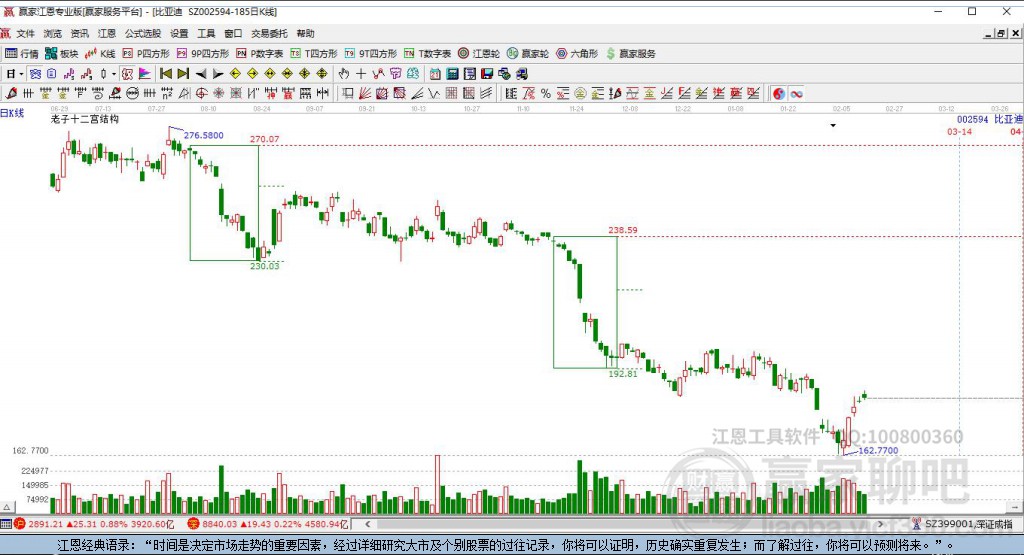Expand the 日 period dropdown arrow
Image resolution: width=1024 pixels, height=555 pixels.
click(21, 74)
